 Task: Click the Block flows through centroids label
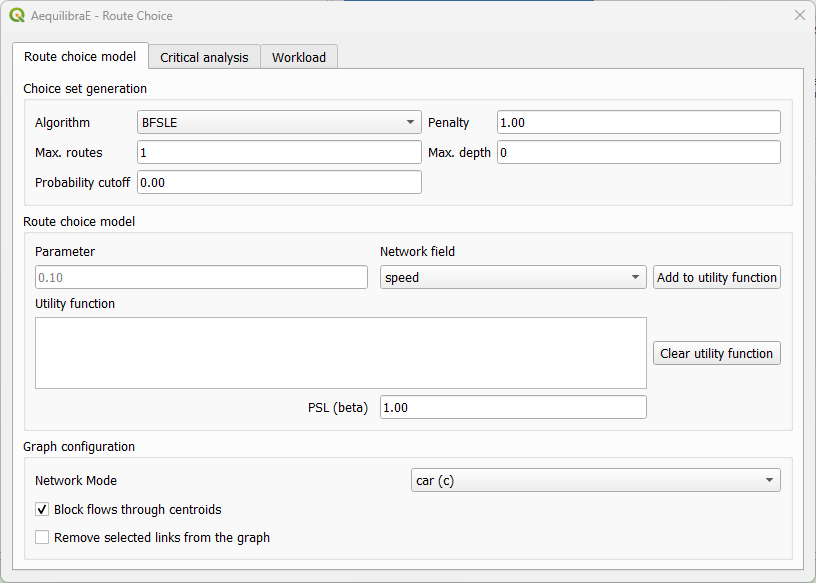(137, 509)
